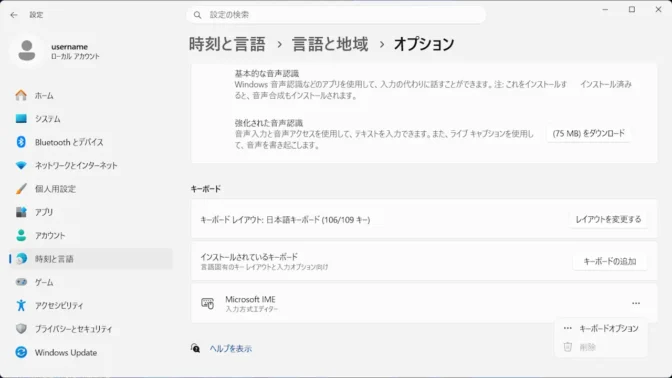Click the ellipsis icon beside キーボードオプション
The image size is (672, 378).
click(x=568, y=328)
